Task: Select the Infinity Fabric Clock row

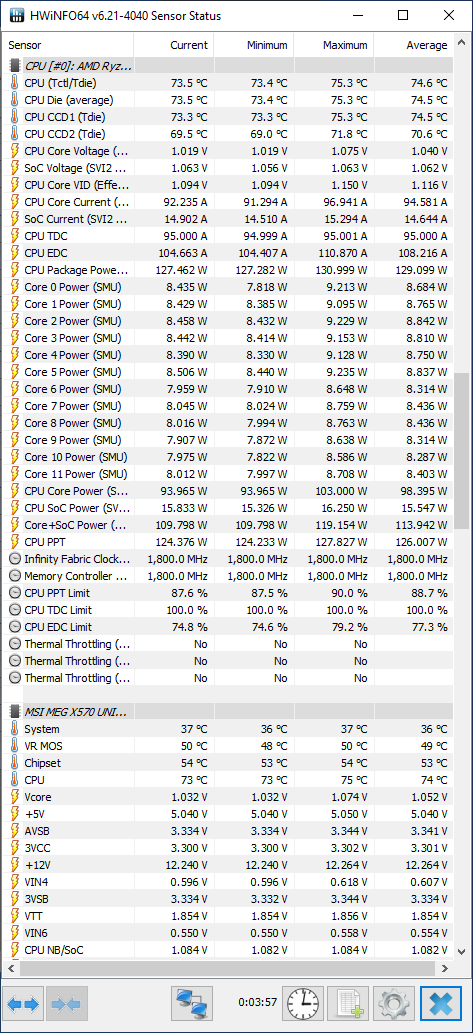Action: click(227, 559)
